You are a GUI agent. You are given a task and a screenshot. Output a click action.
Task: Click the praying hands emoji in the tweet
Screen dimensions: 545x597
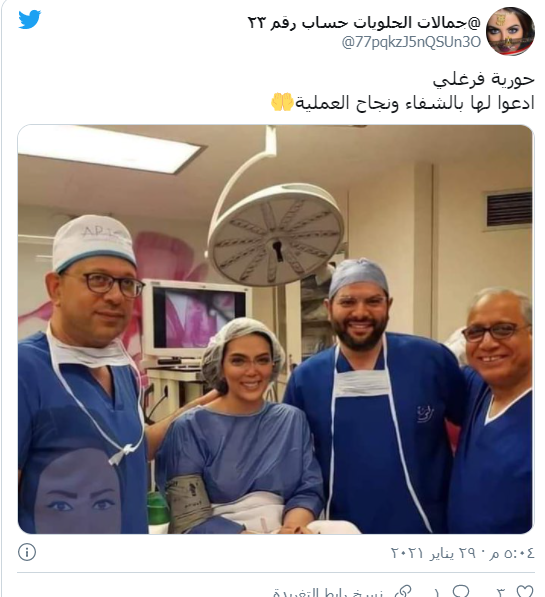click(x=282, y=102)
